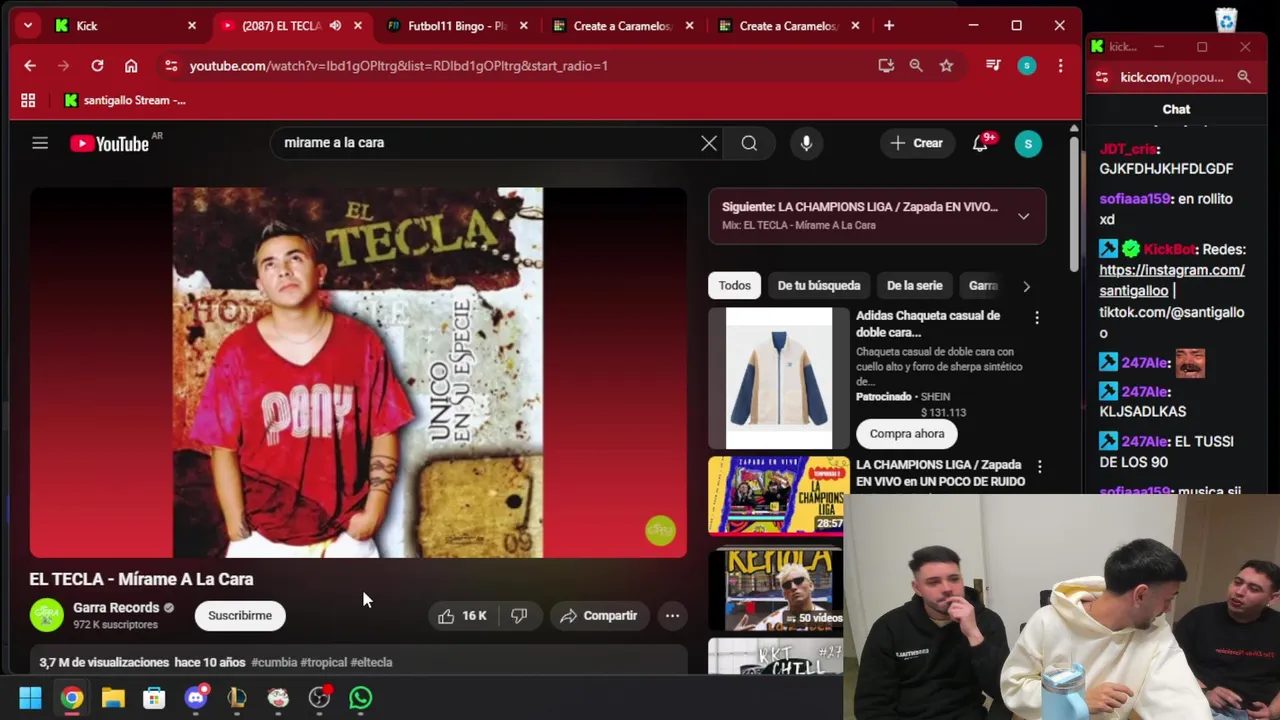Select the De tu búsqueda chip
Viewport: 1280px width, 720px height.
pyautogui.click(x=819, y=286)
